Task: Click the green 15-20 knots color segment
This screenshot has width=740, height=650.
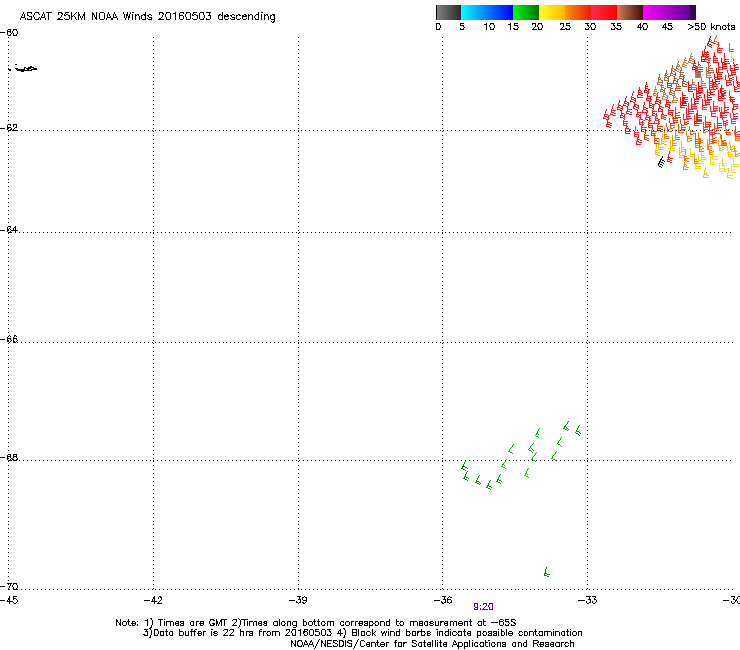Action: tap(526, 12)
